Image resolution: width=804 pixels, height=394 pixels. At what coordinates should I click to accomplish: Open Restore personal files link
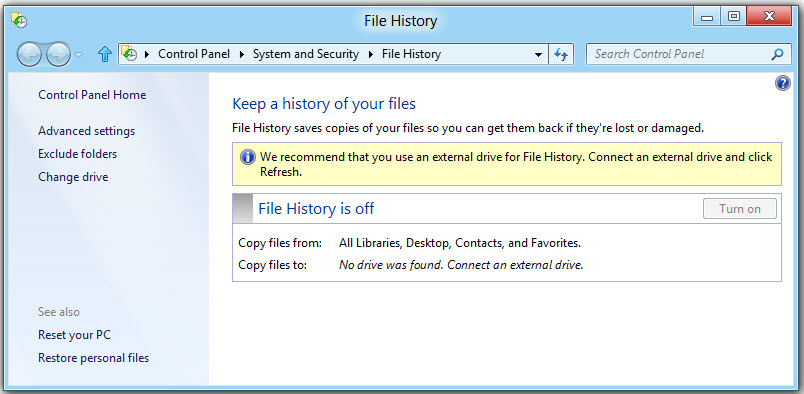pyautogui.click(x=93, y=358)
